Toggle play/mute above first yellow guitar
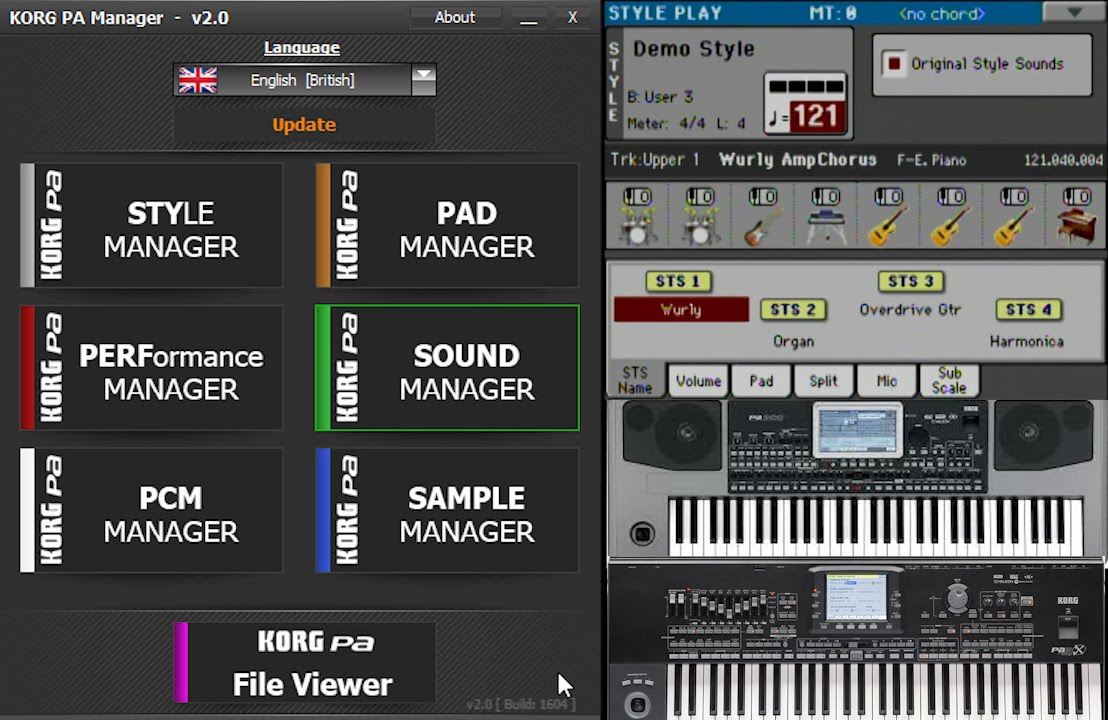Viewport: 1108px width, 720px height. [x=888, y=196]
